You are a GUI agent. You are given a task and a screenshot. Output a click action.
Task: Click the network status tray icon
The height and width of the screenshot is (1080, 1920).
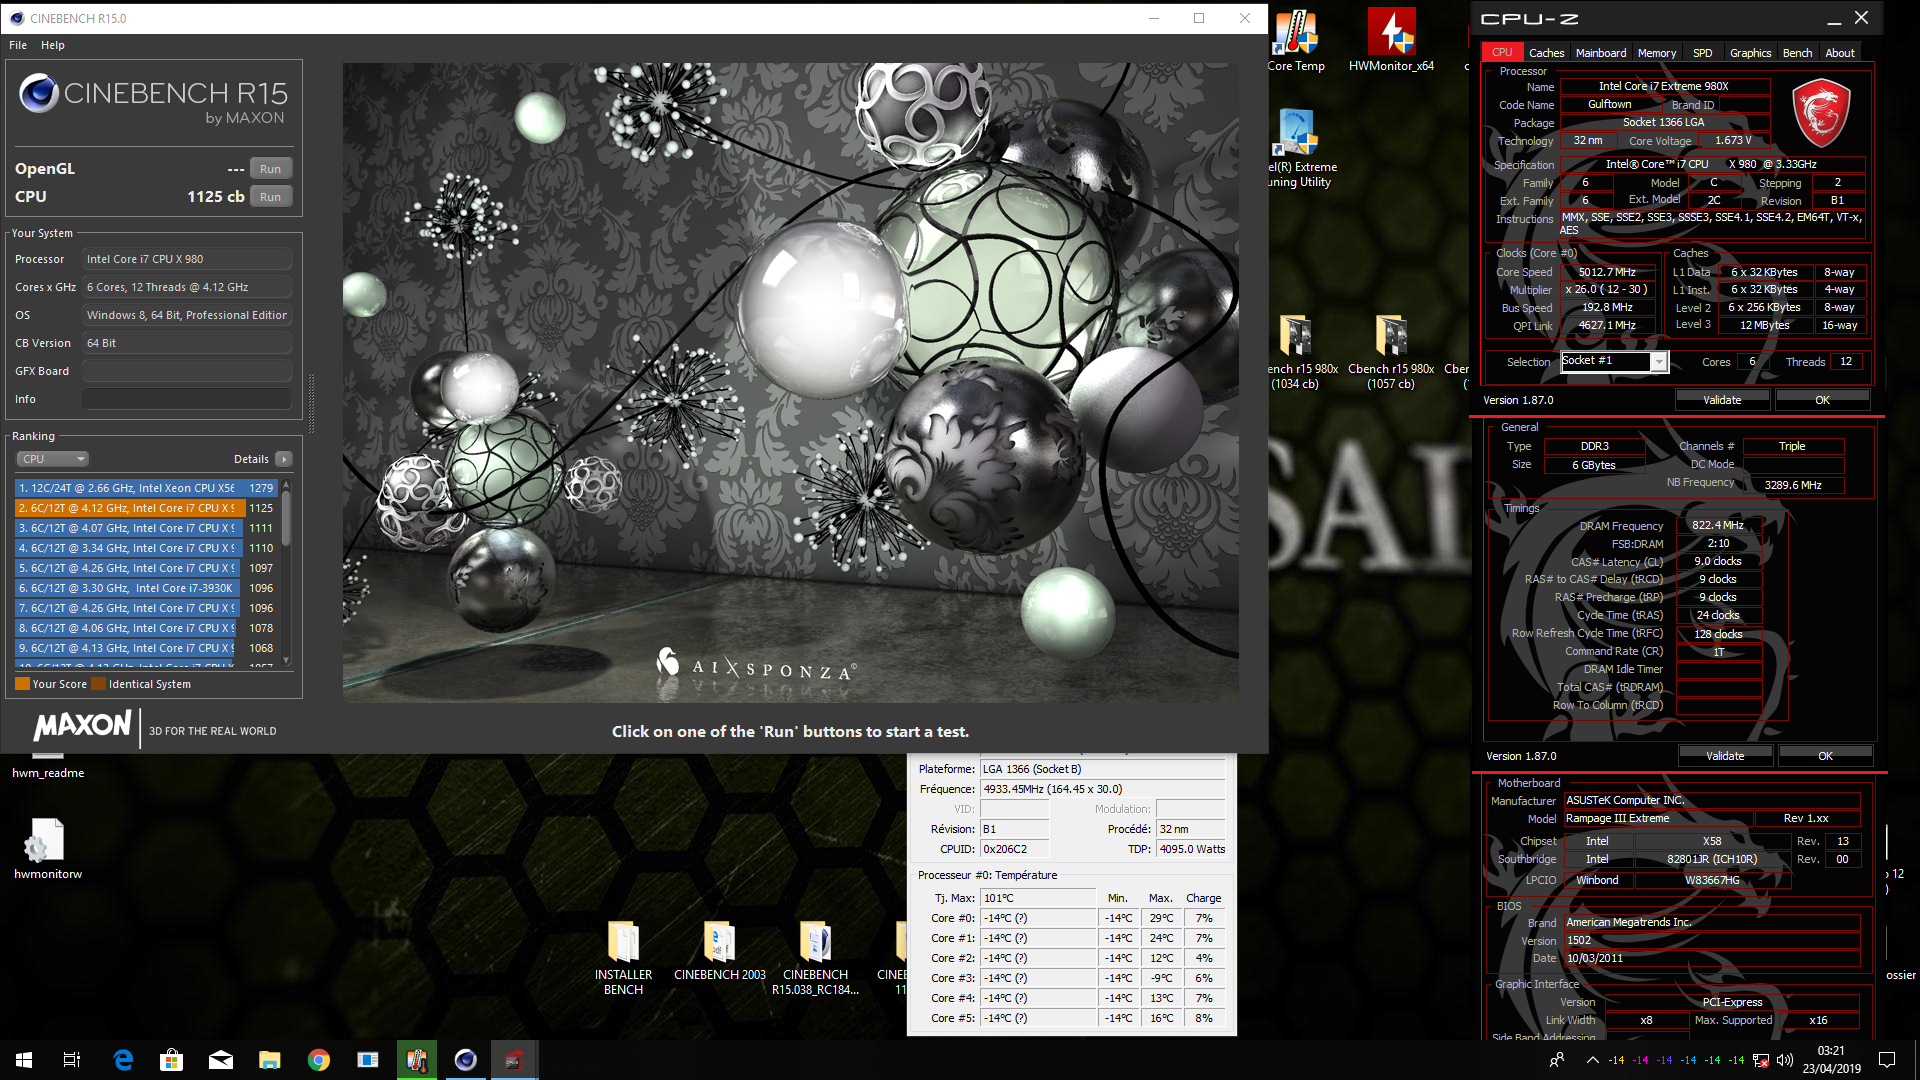[1761, 1060]
